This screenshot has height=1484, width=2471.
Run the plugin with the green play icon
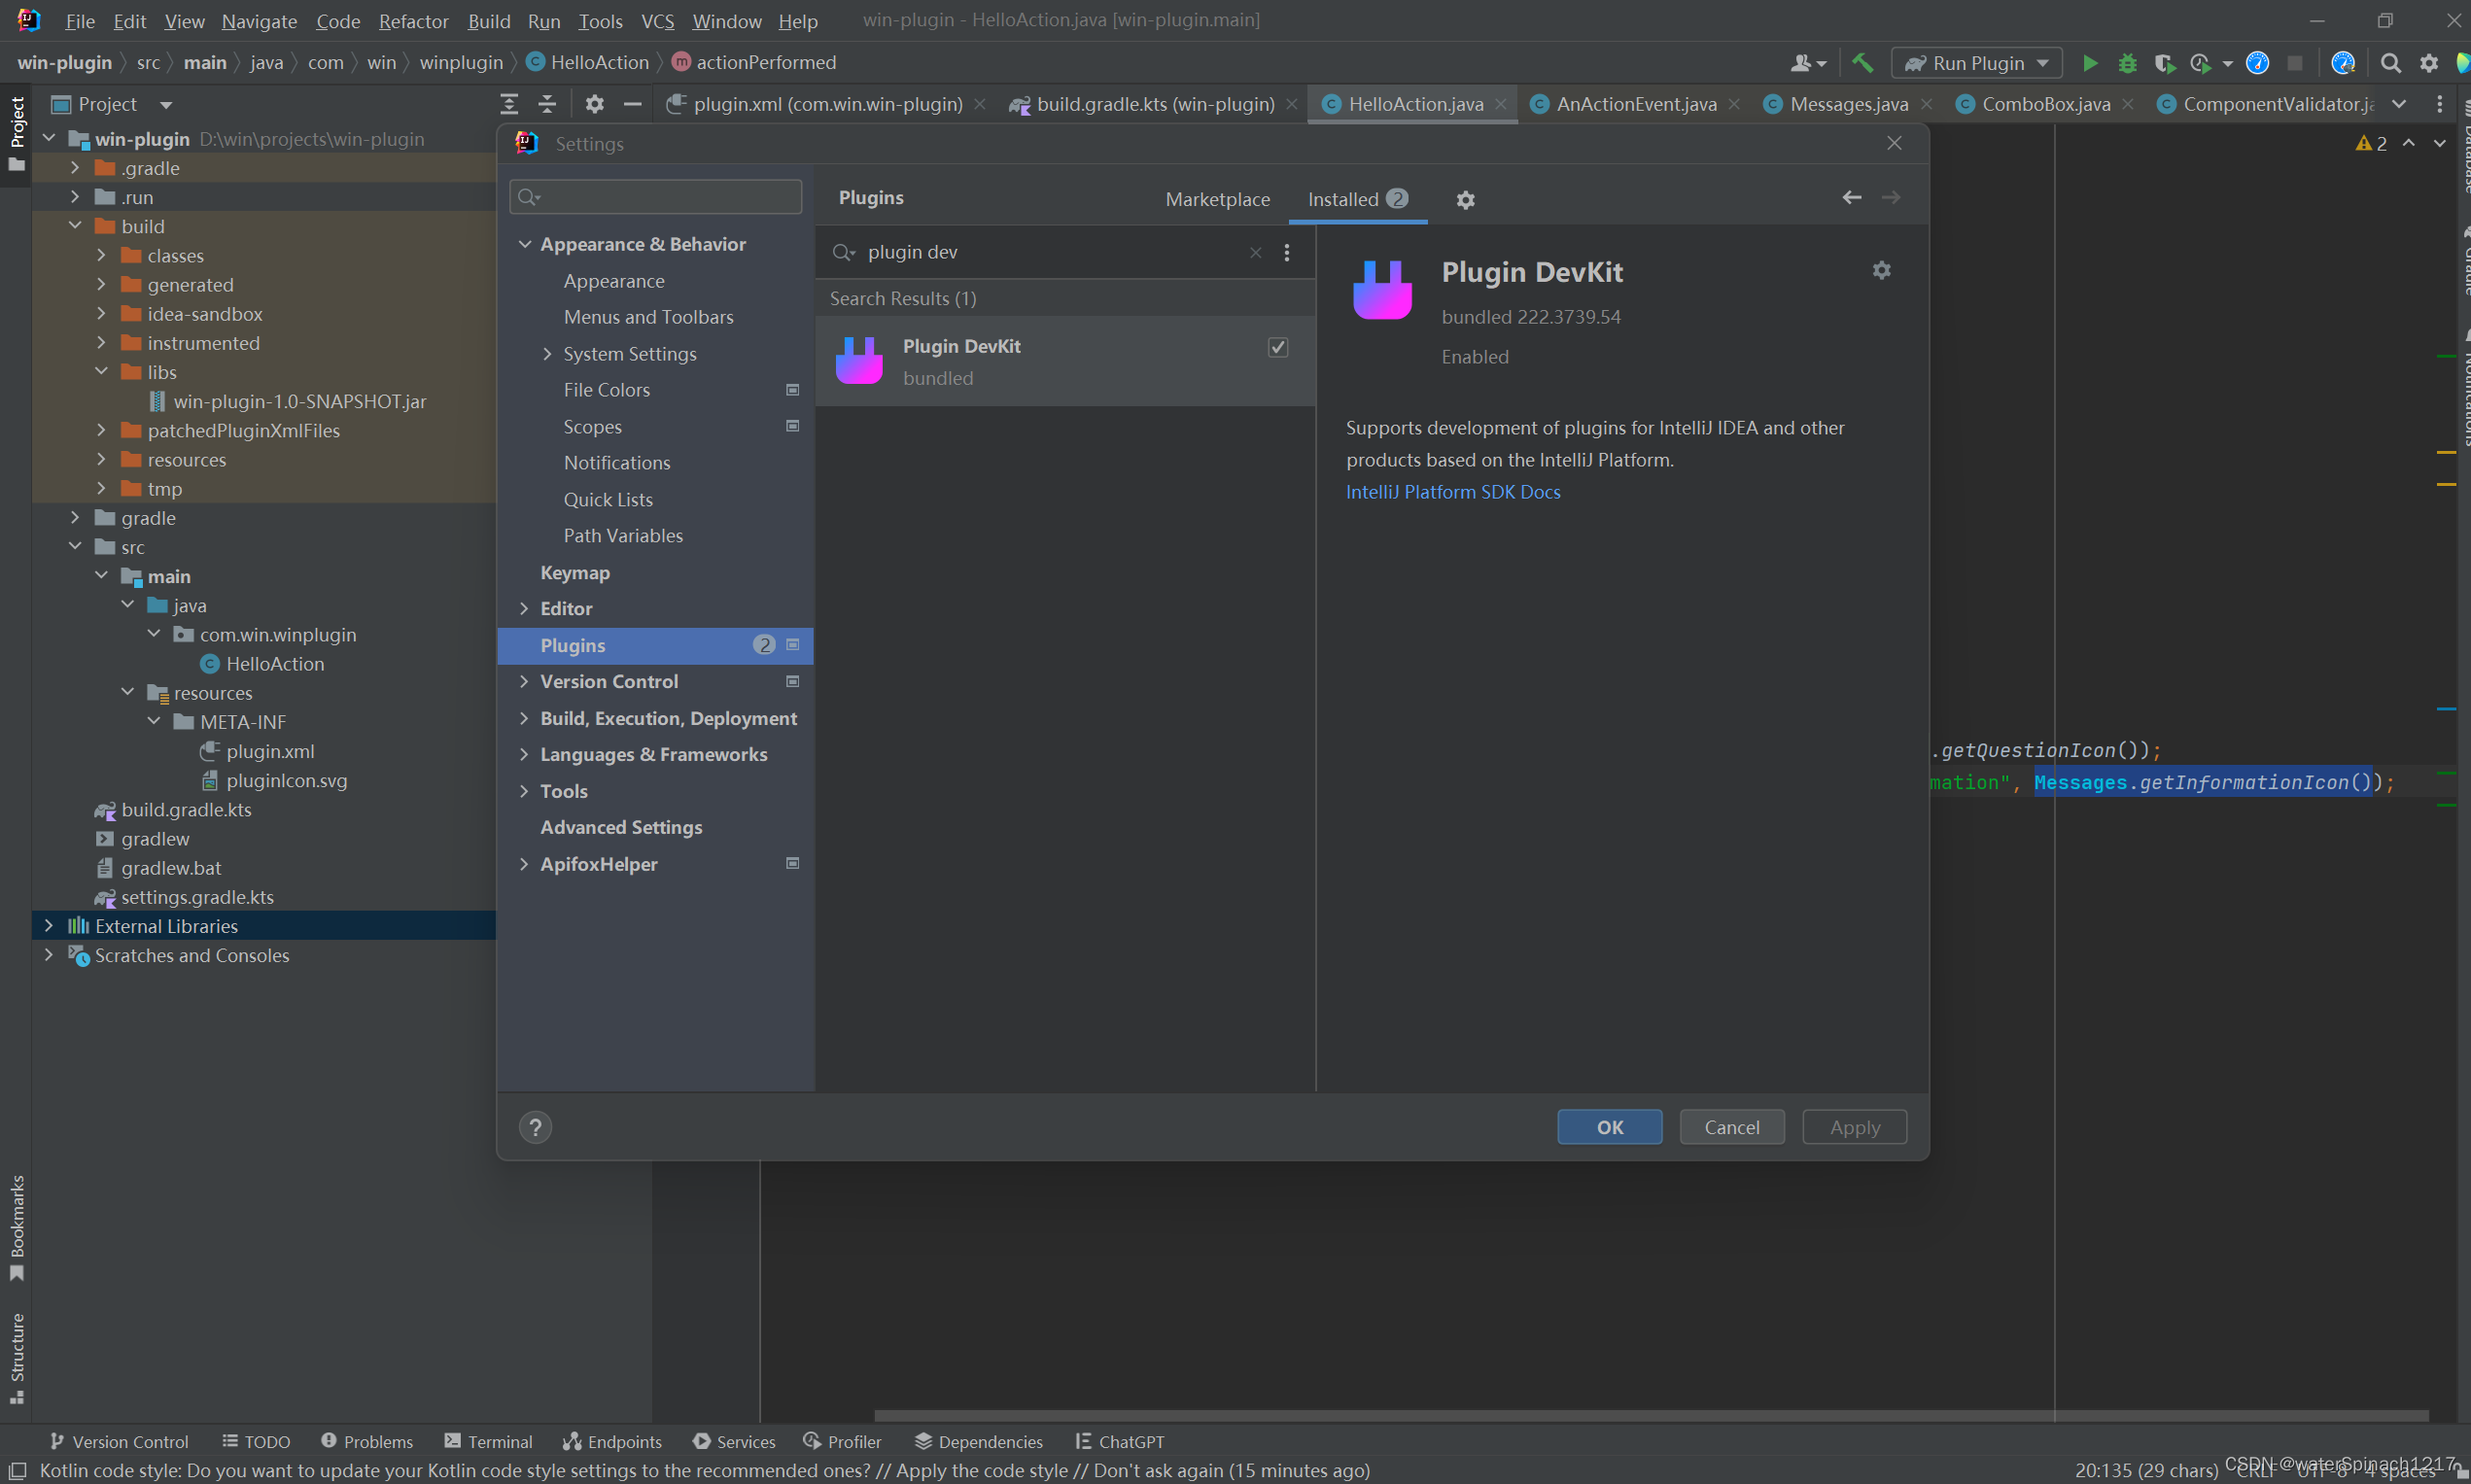point(2090,63)
